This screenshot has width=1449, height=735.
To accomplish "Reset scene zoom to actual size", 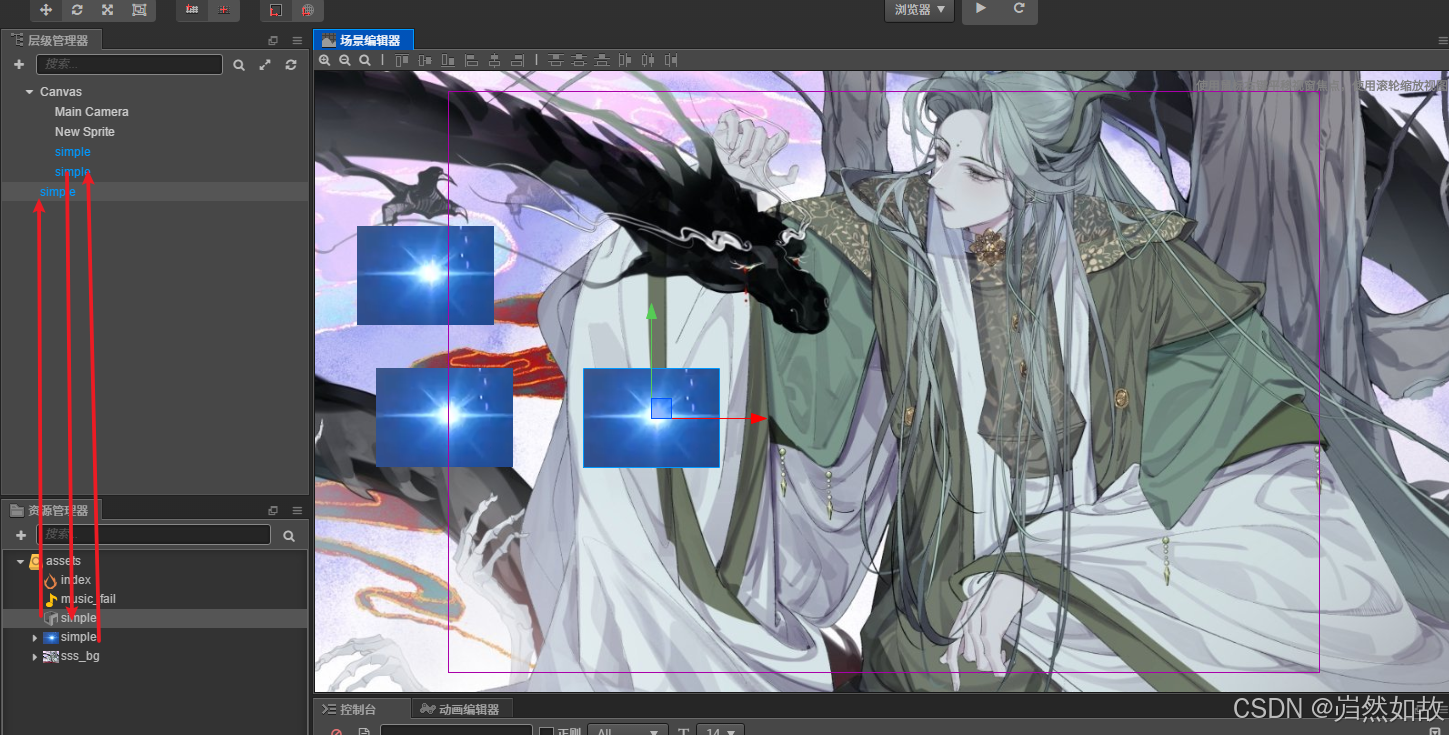I will click(x=365, y=61).
